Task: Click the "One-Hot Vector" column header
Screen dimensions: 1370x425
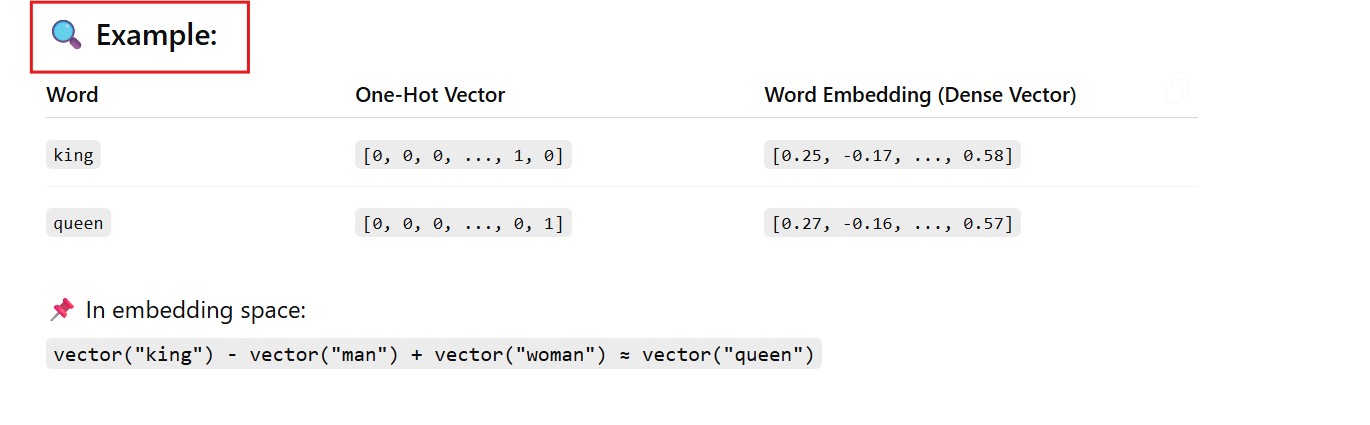Action: [x=430, y=95]
